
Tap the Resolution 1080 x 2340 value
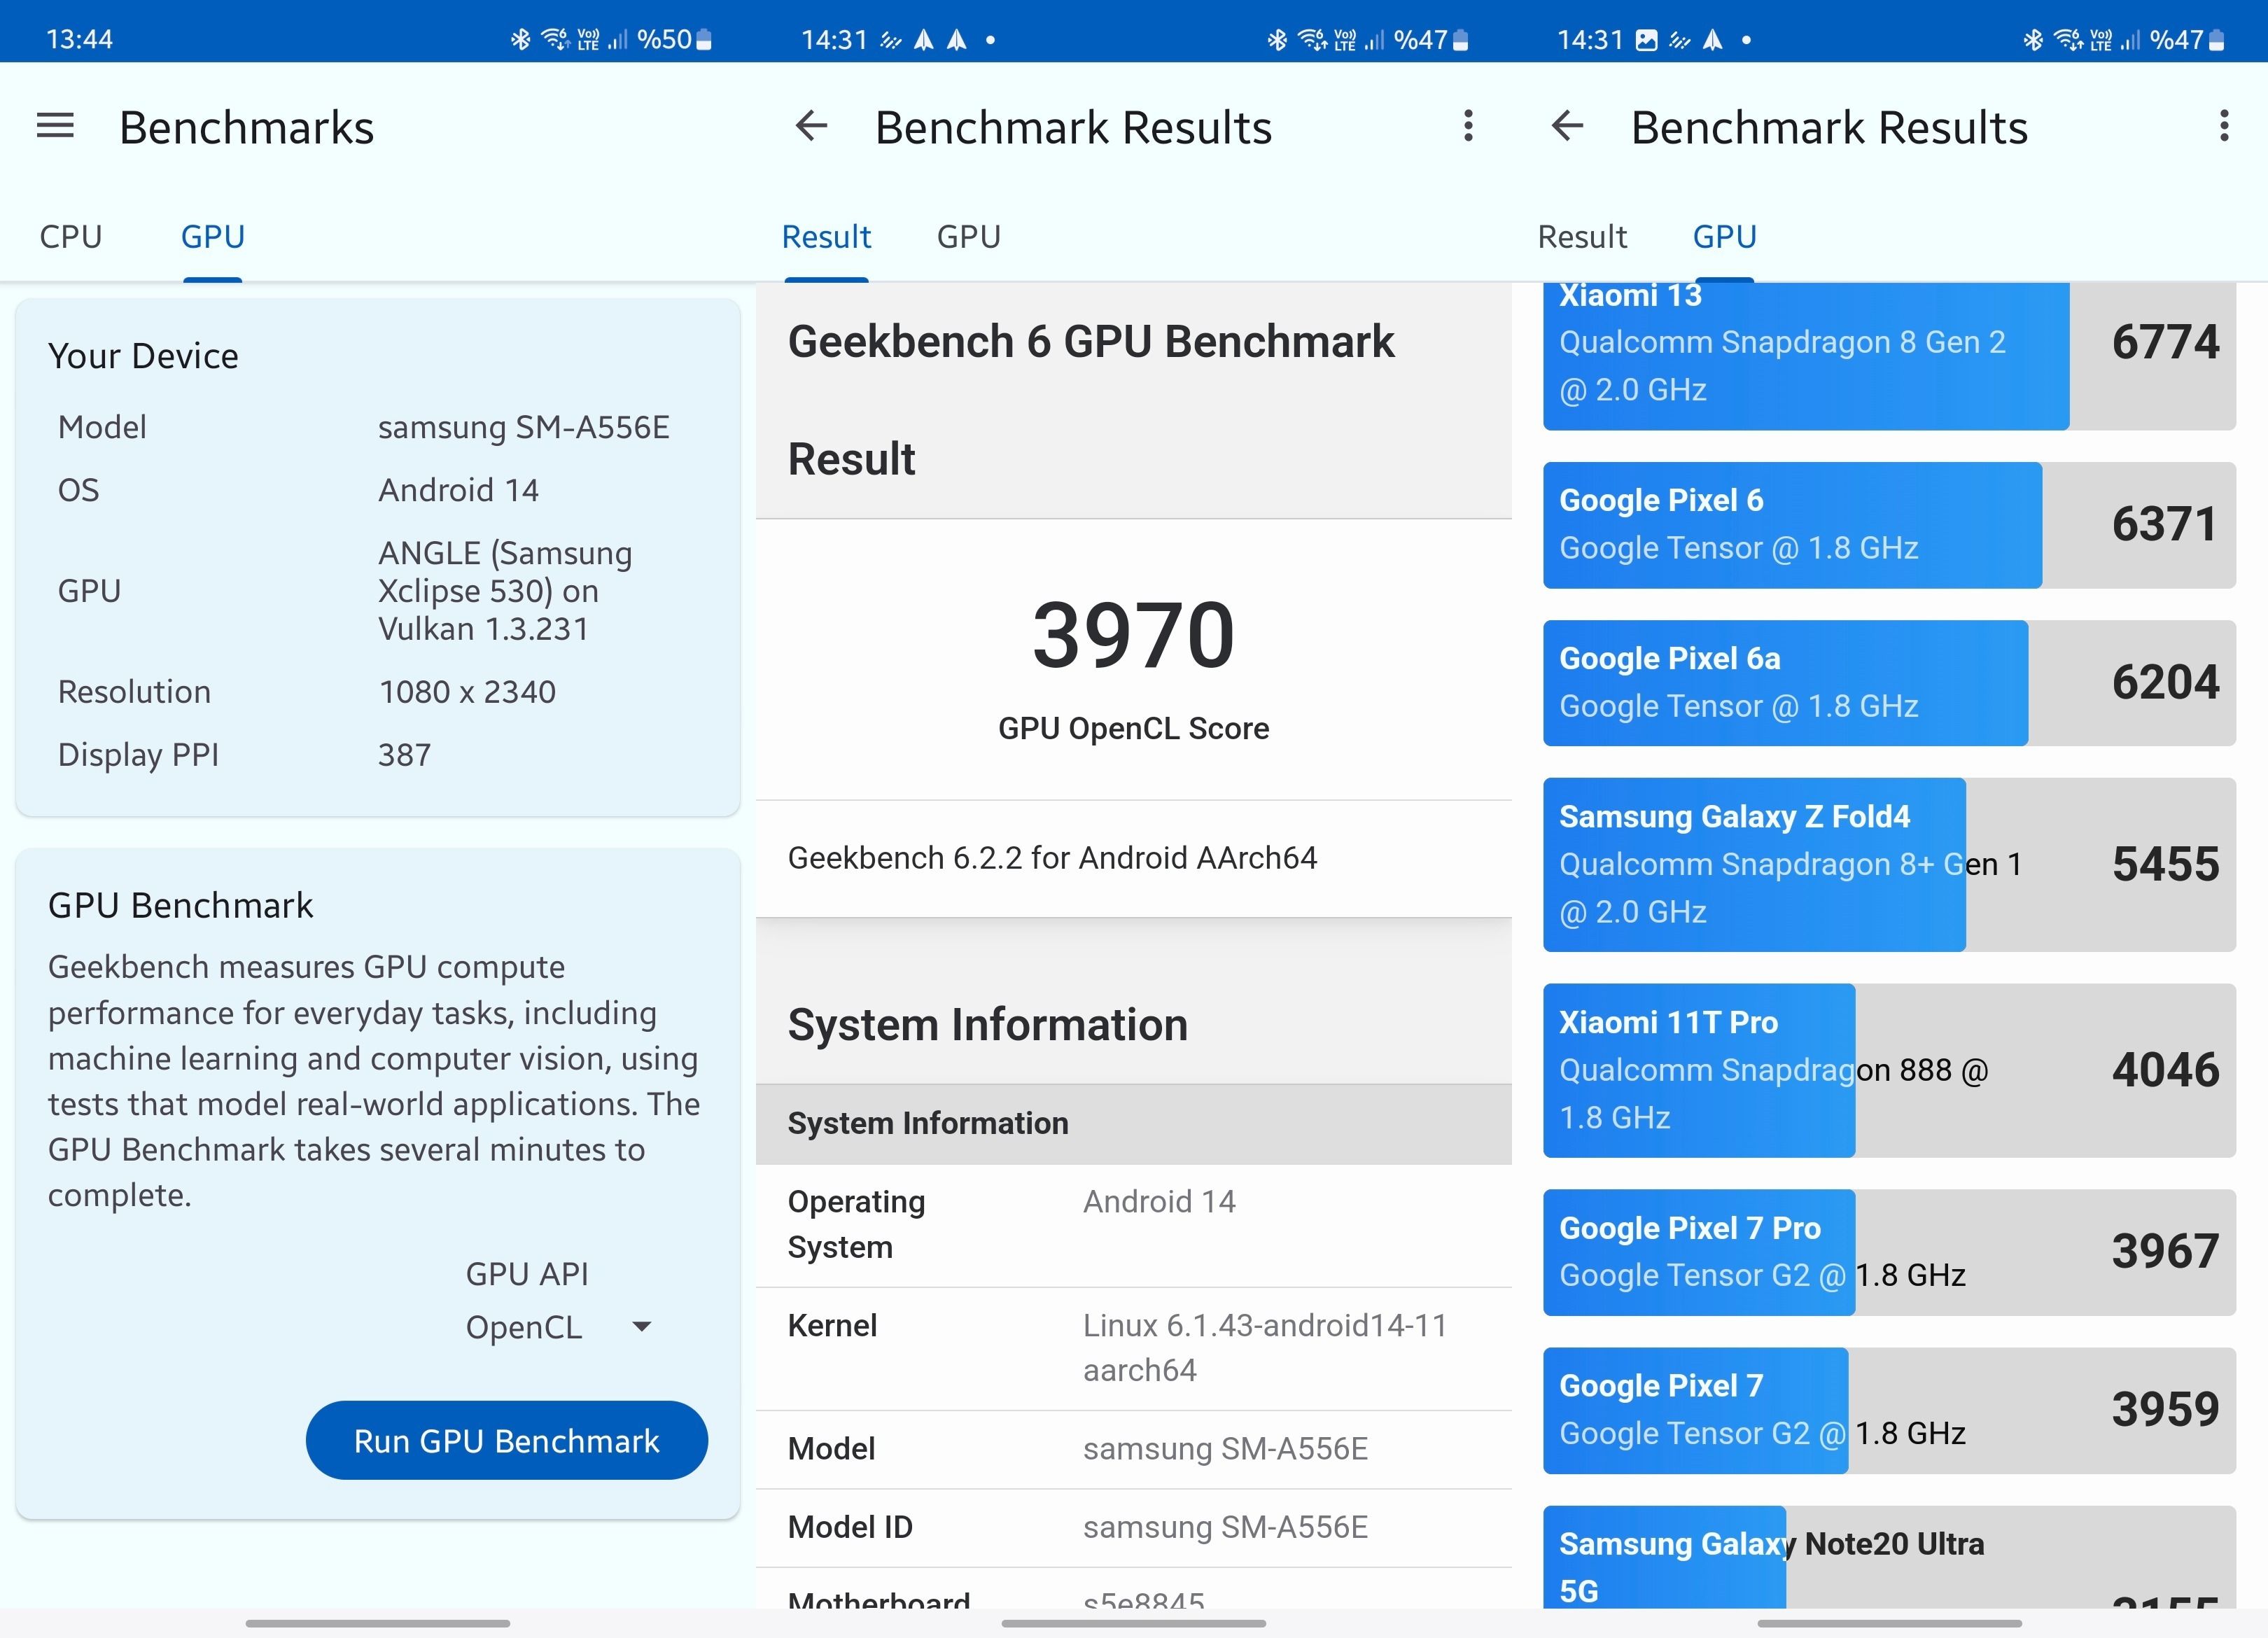(467, 692)
